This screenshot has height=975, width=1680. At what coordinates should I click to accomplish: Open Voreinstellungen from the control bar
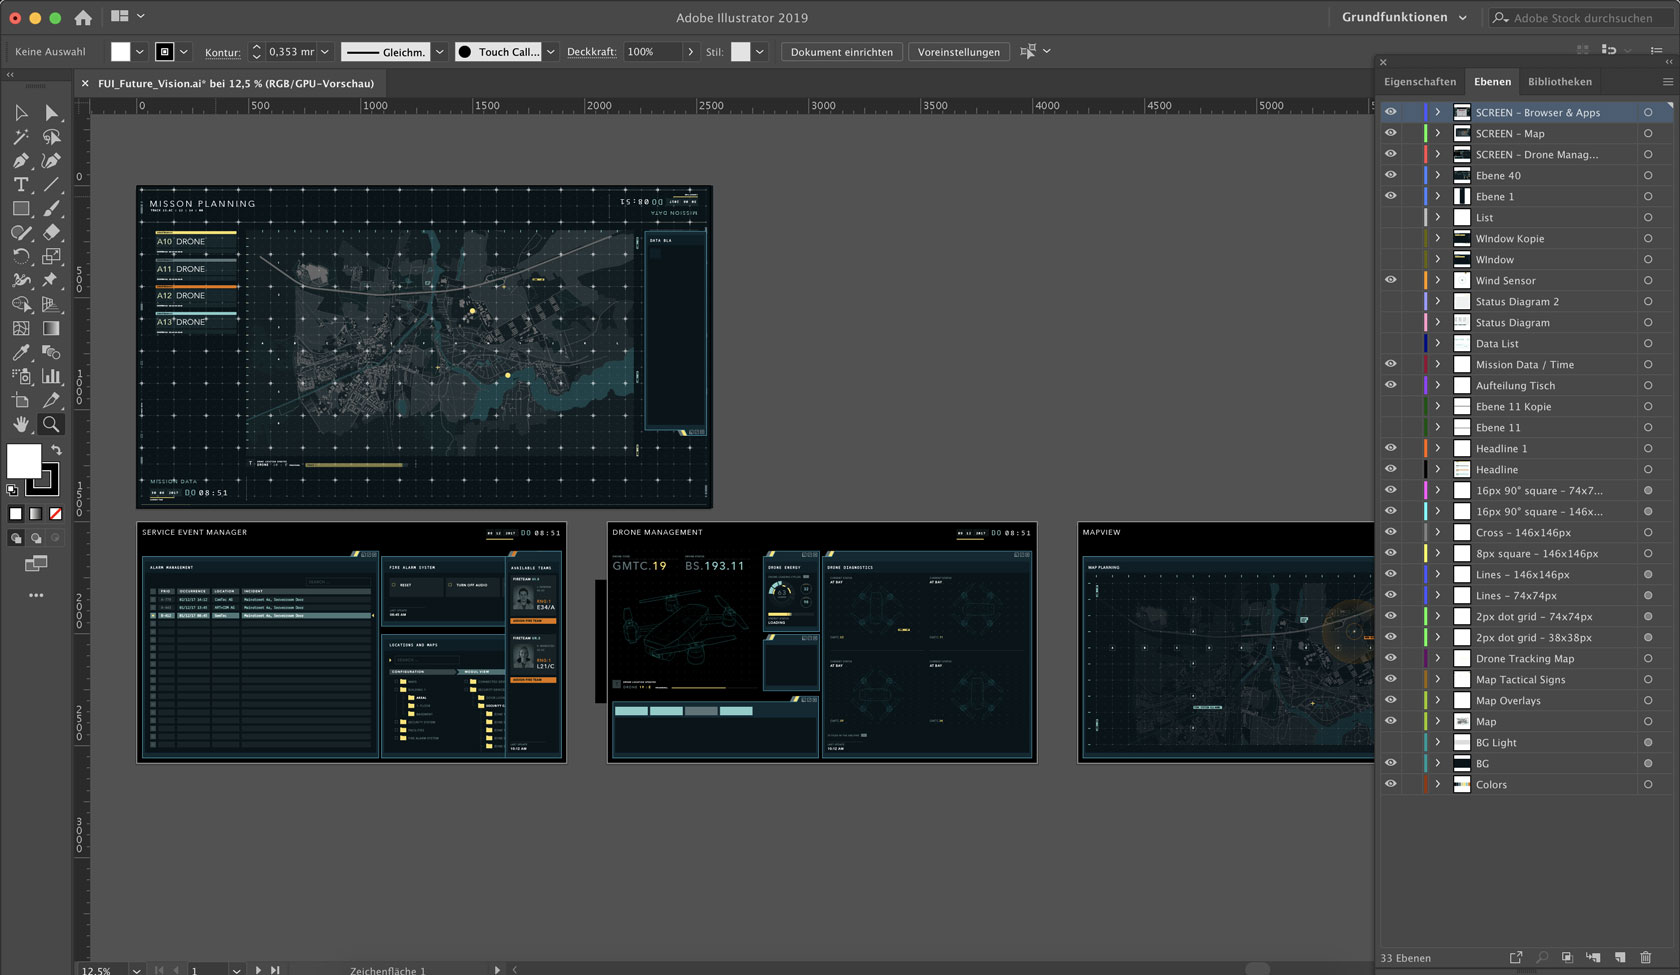958,52
